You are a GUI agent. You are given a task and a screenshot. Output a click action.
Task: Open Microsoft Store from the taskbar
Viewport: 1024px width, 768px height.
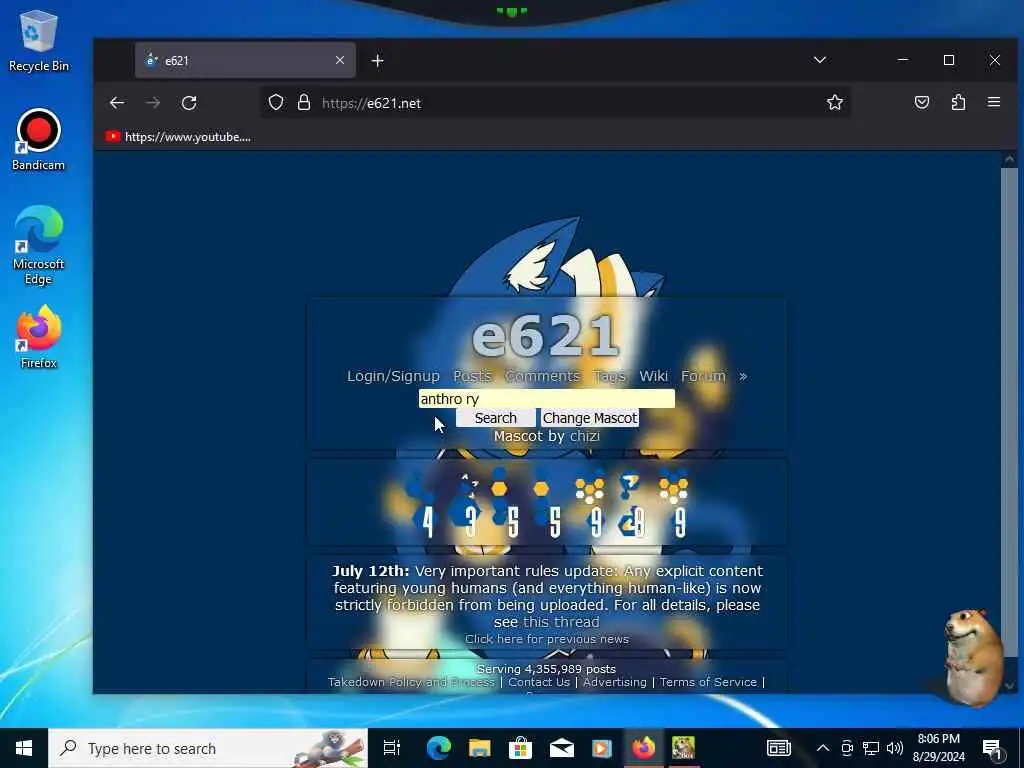[520, 748]
